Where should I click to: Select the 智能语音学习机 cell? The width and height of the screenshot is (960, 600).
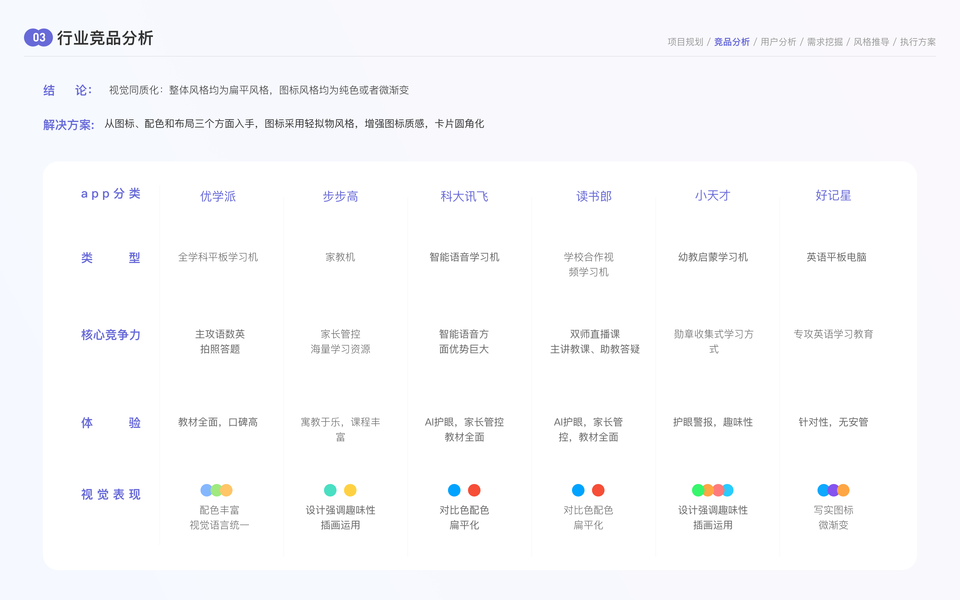[x=464, y=257]
